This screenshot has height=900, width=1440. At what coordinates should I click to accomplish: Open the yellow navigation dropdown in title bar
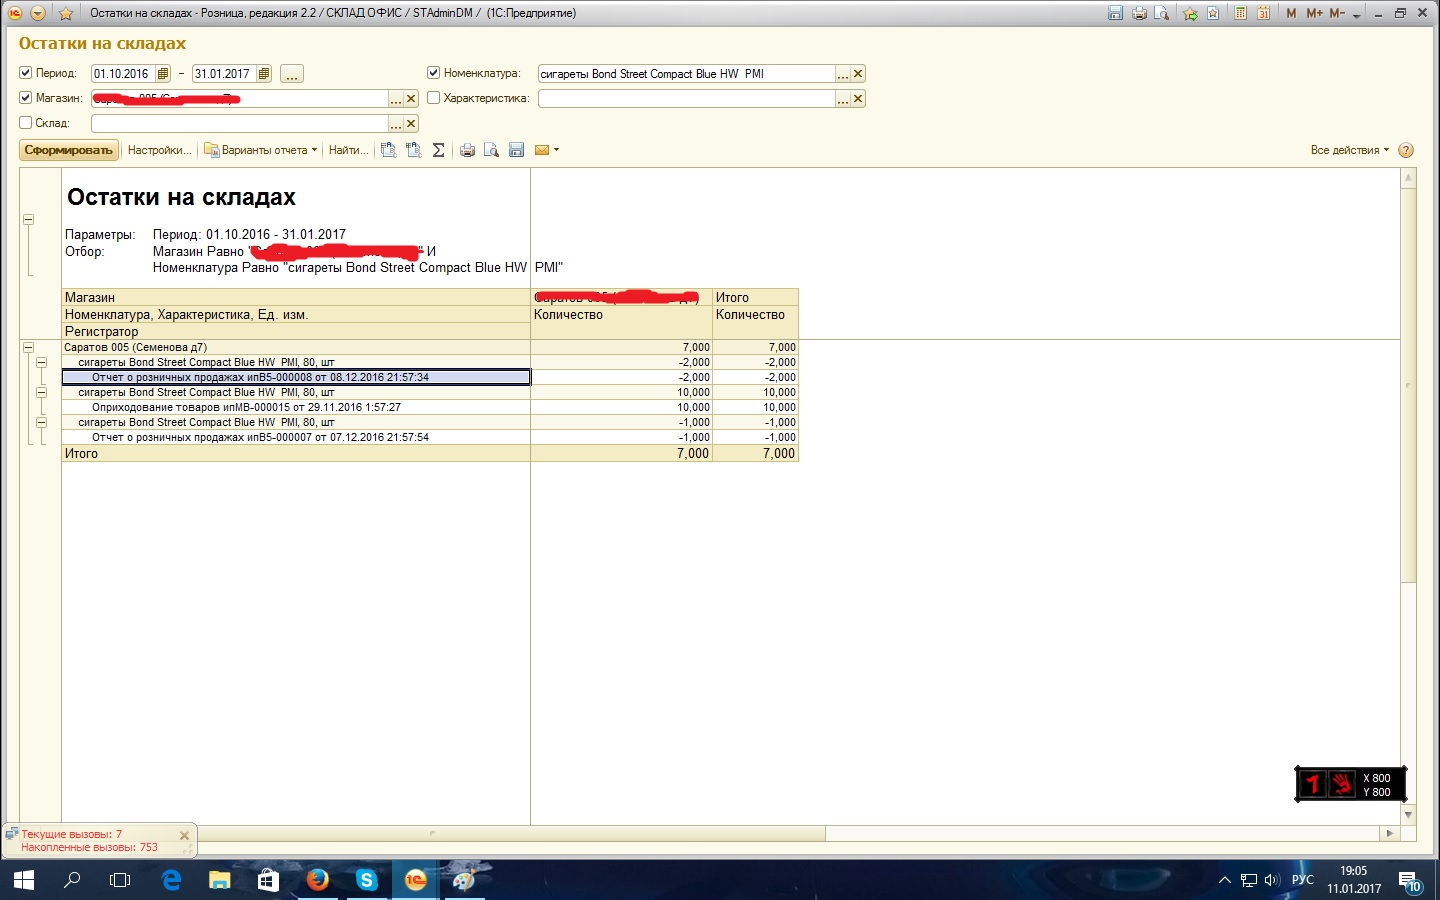point(38,13)
